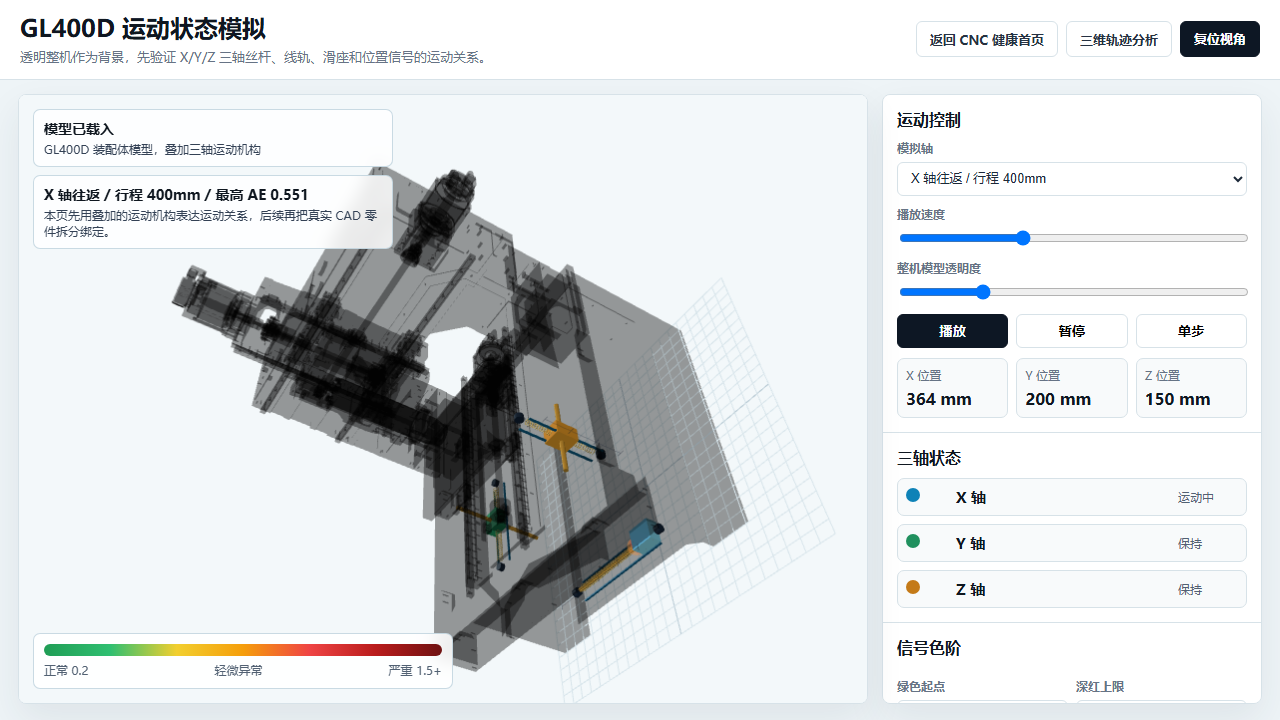Click the X 轴往返 行程 400mm info card
1280x720 pixels.
[213, 212]
